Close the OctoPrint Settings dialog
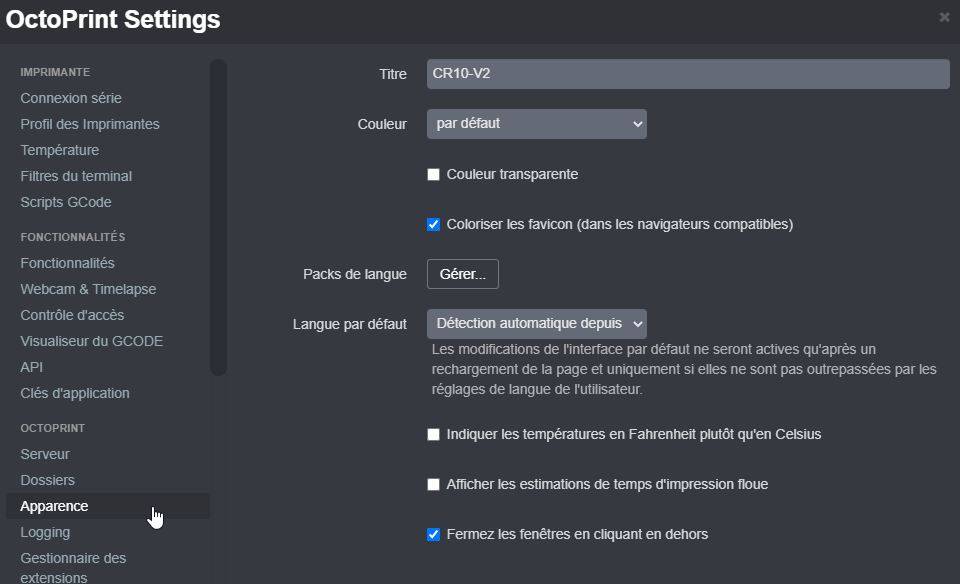The width and height of the screenshot is (960, 584). click(943, 17)
